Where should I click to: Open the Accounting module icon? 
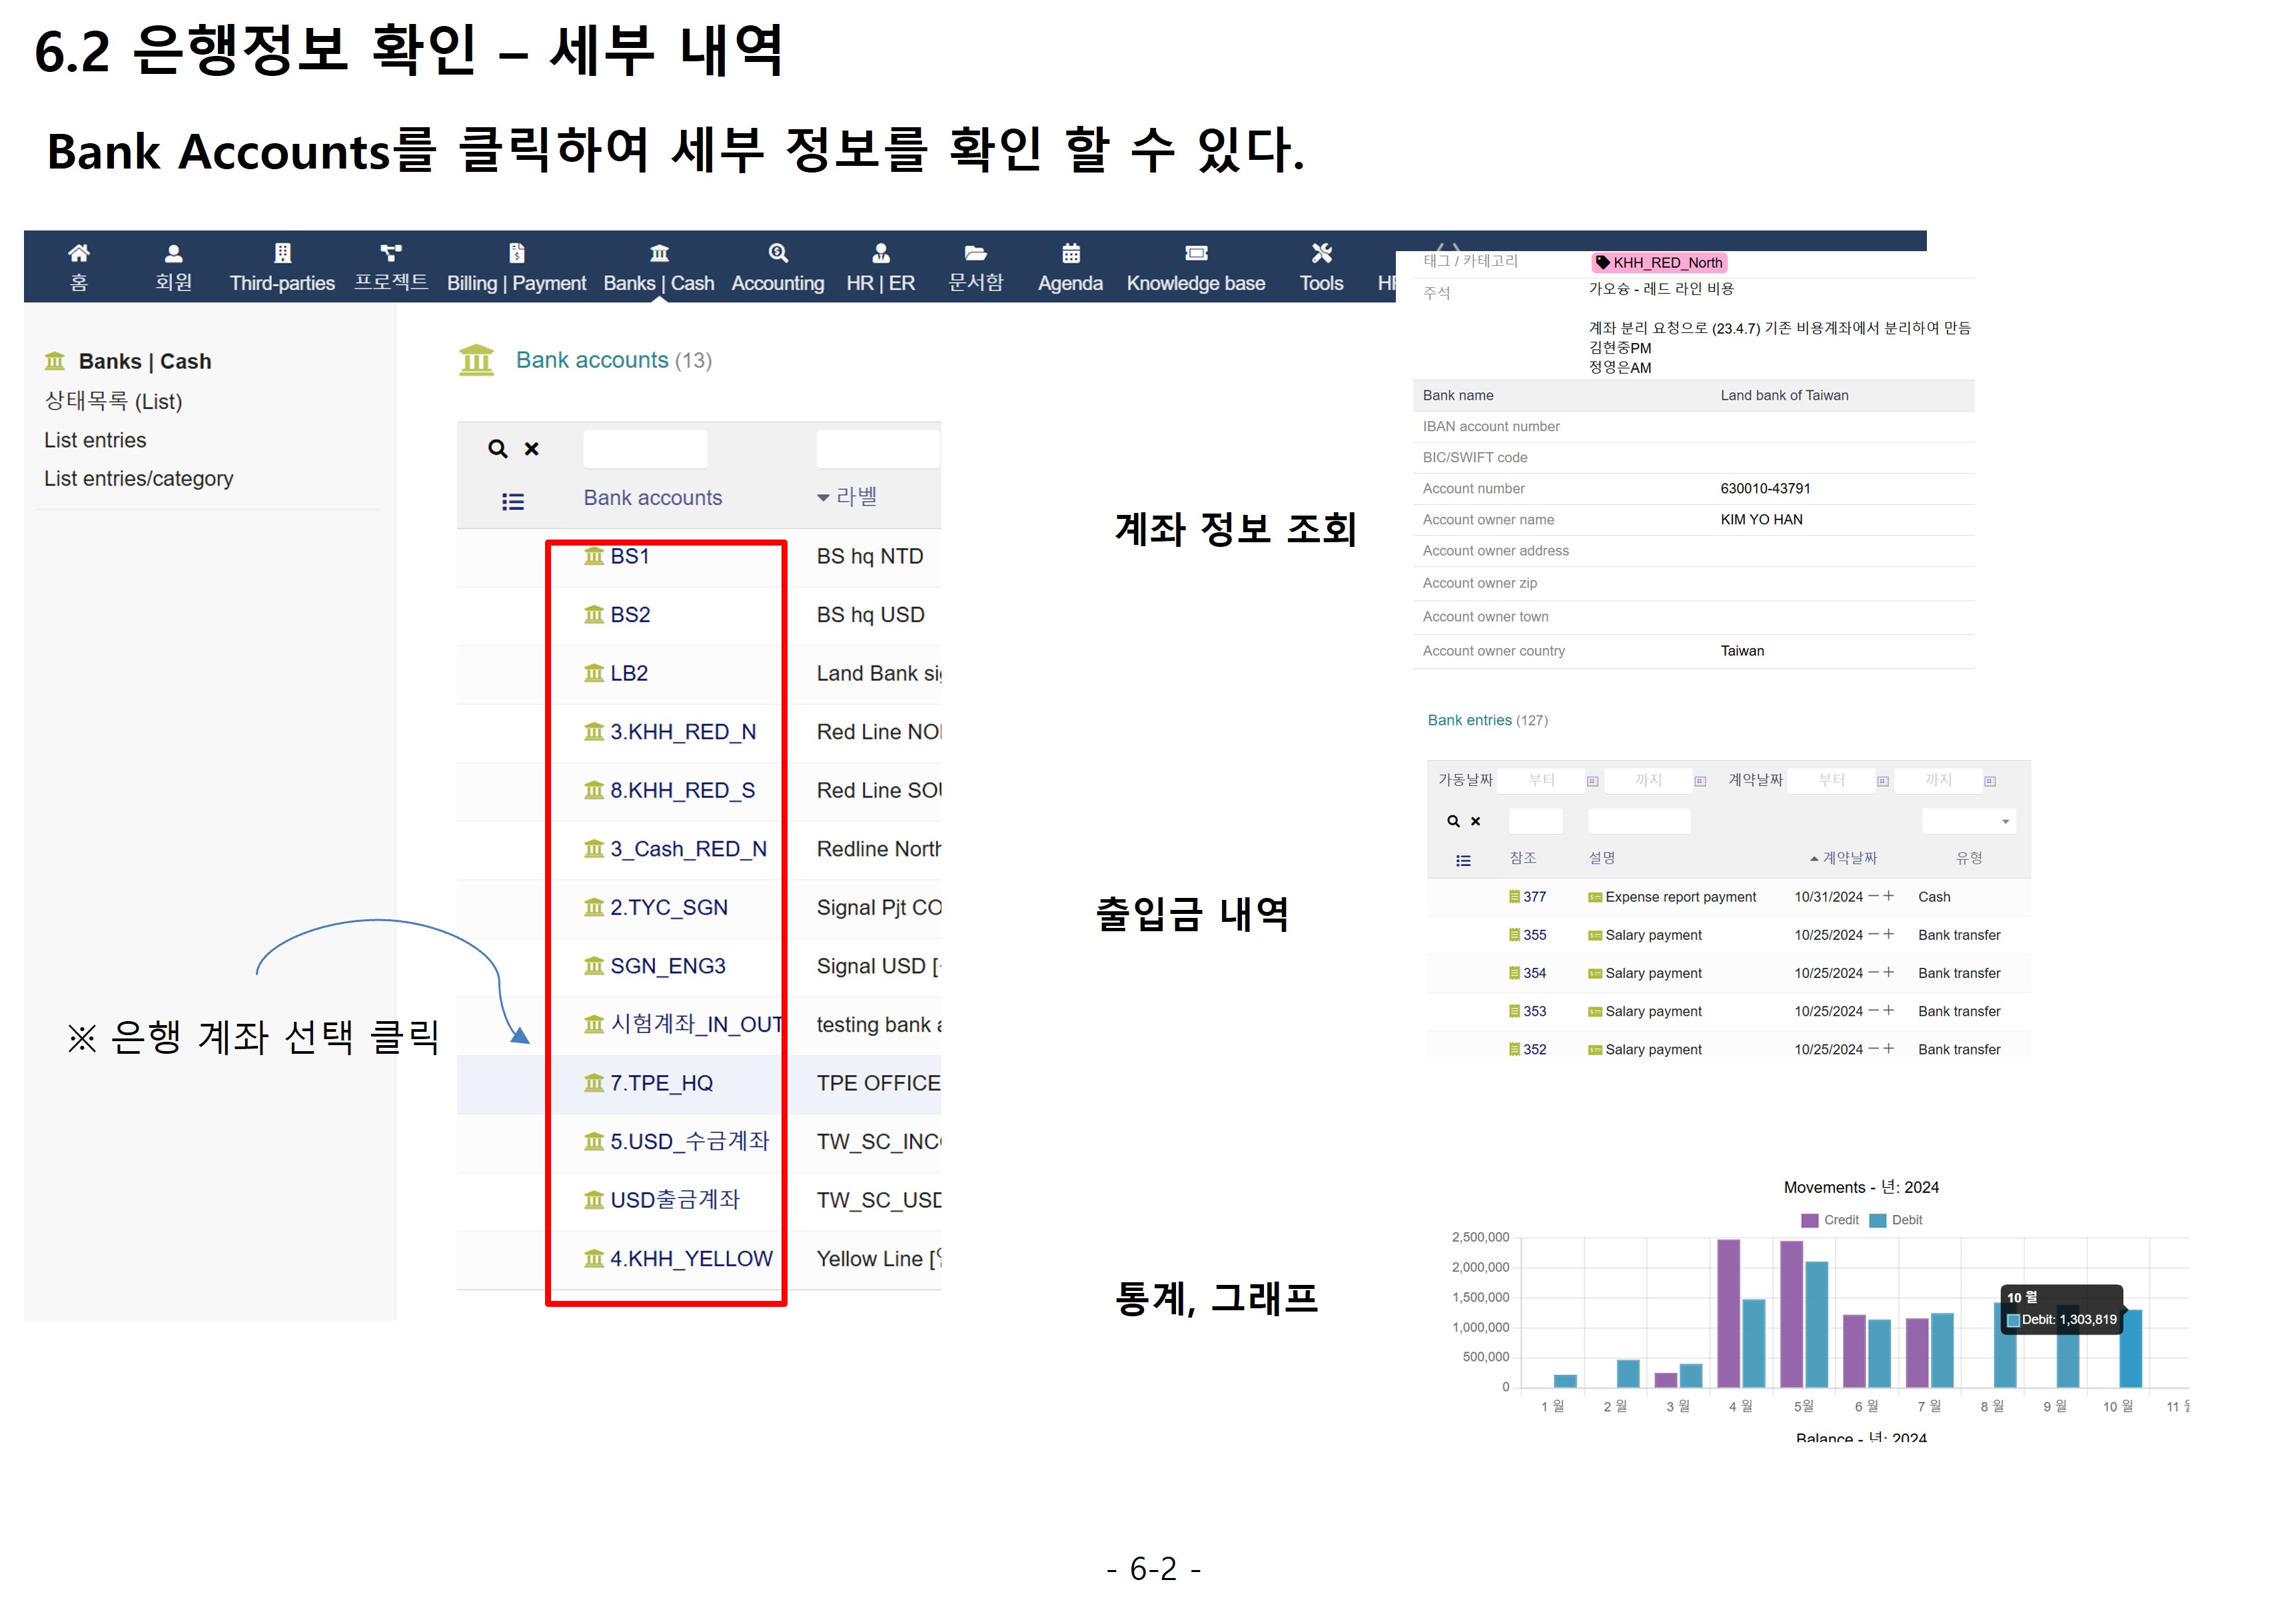point(777,253)
